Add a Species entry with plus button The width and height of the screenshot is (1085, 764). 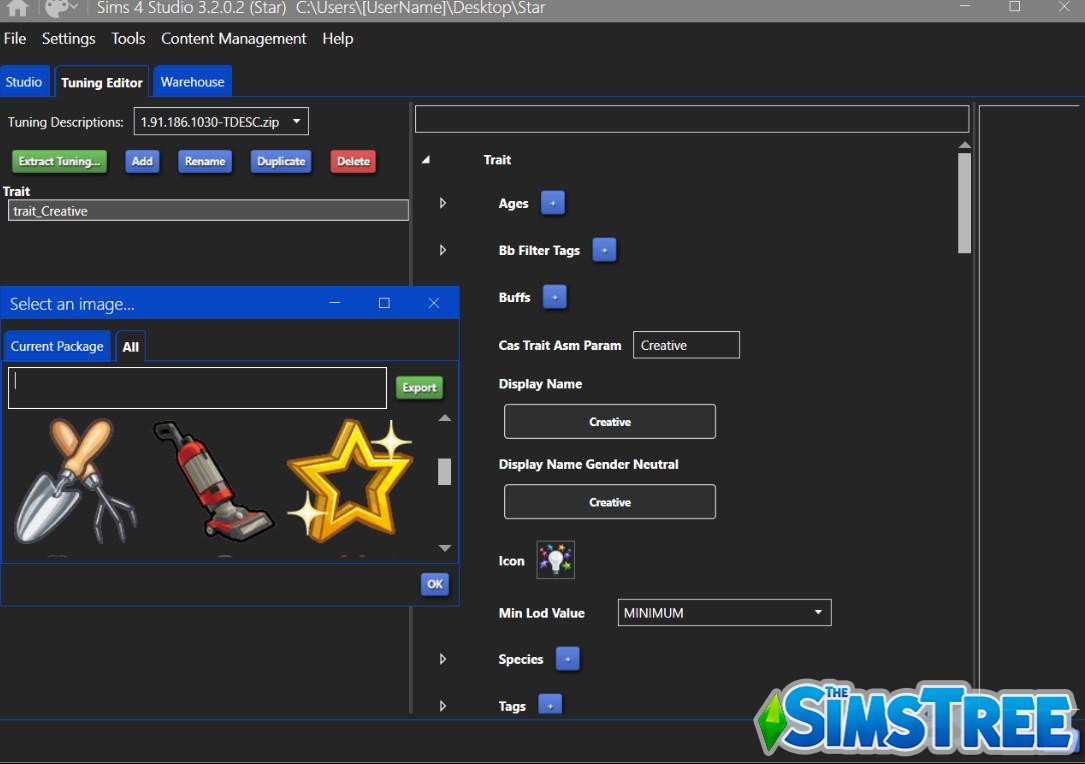(x=567, y=658)
